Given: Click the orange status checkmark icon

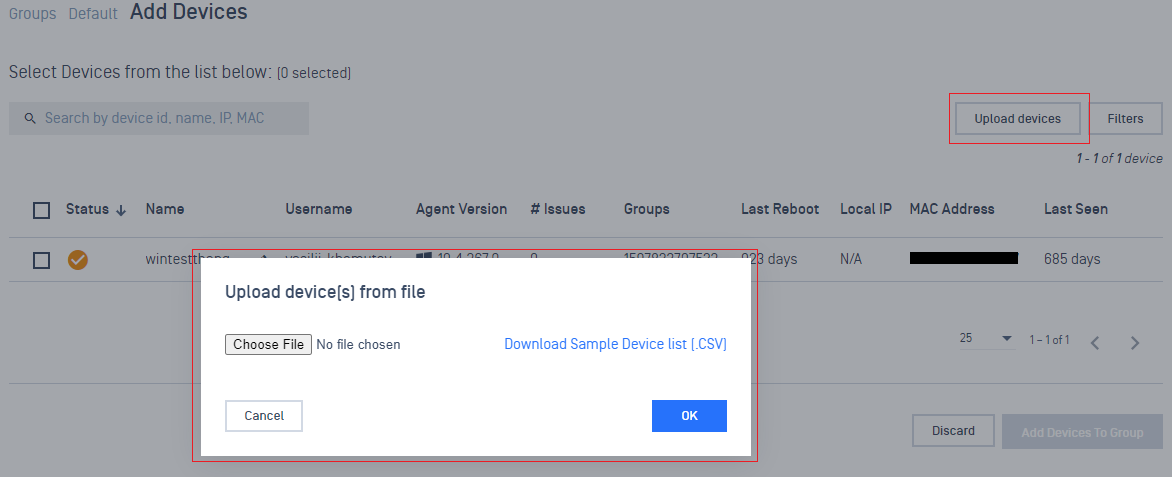Looking at the screenshot, I should pos(78,259).
